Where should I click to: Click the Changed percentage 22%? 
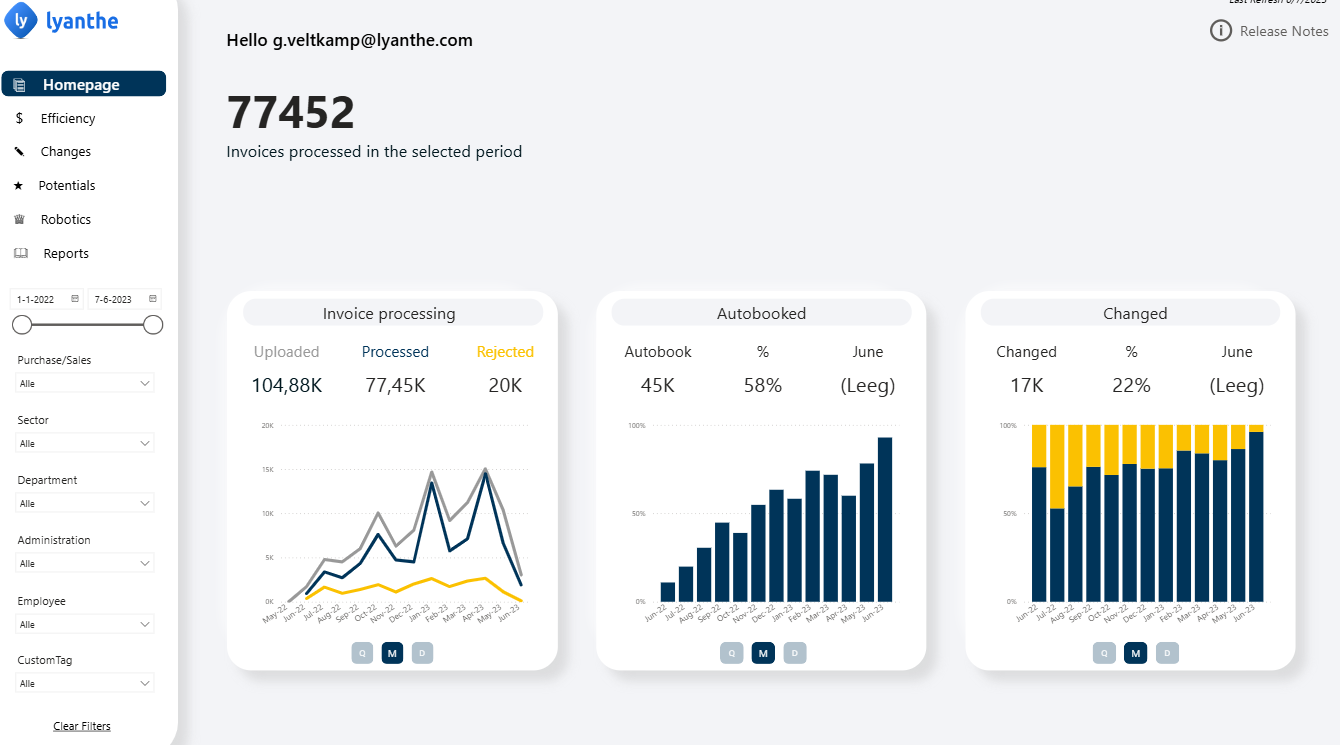[x=1131, y=385]
